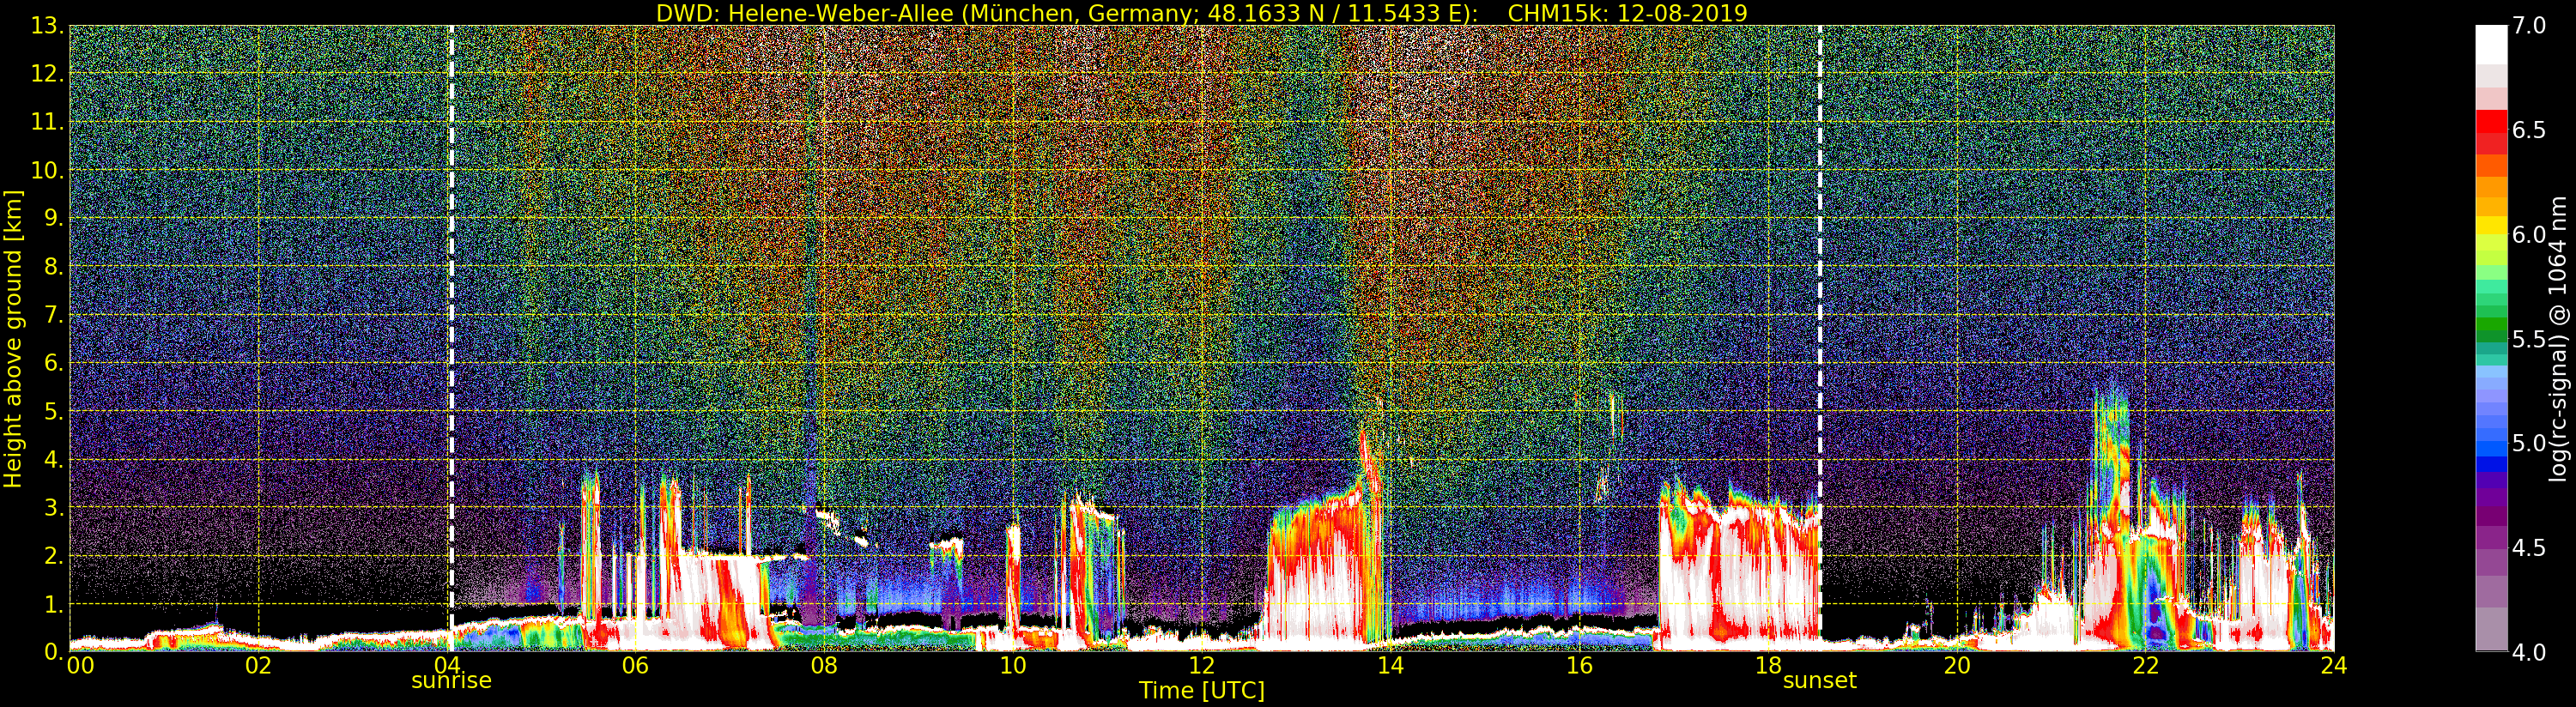Click the white dashed sunset marker line

pyautogui.click(x=1820, y=300)
